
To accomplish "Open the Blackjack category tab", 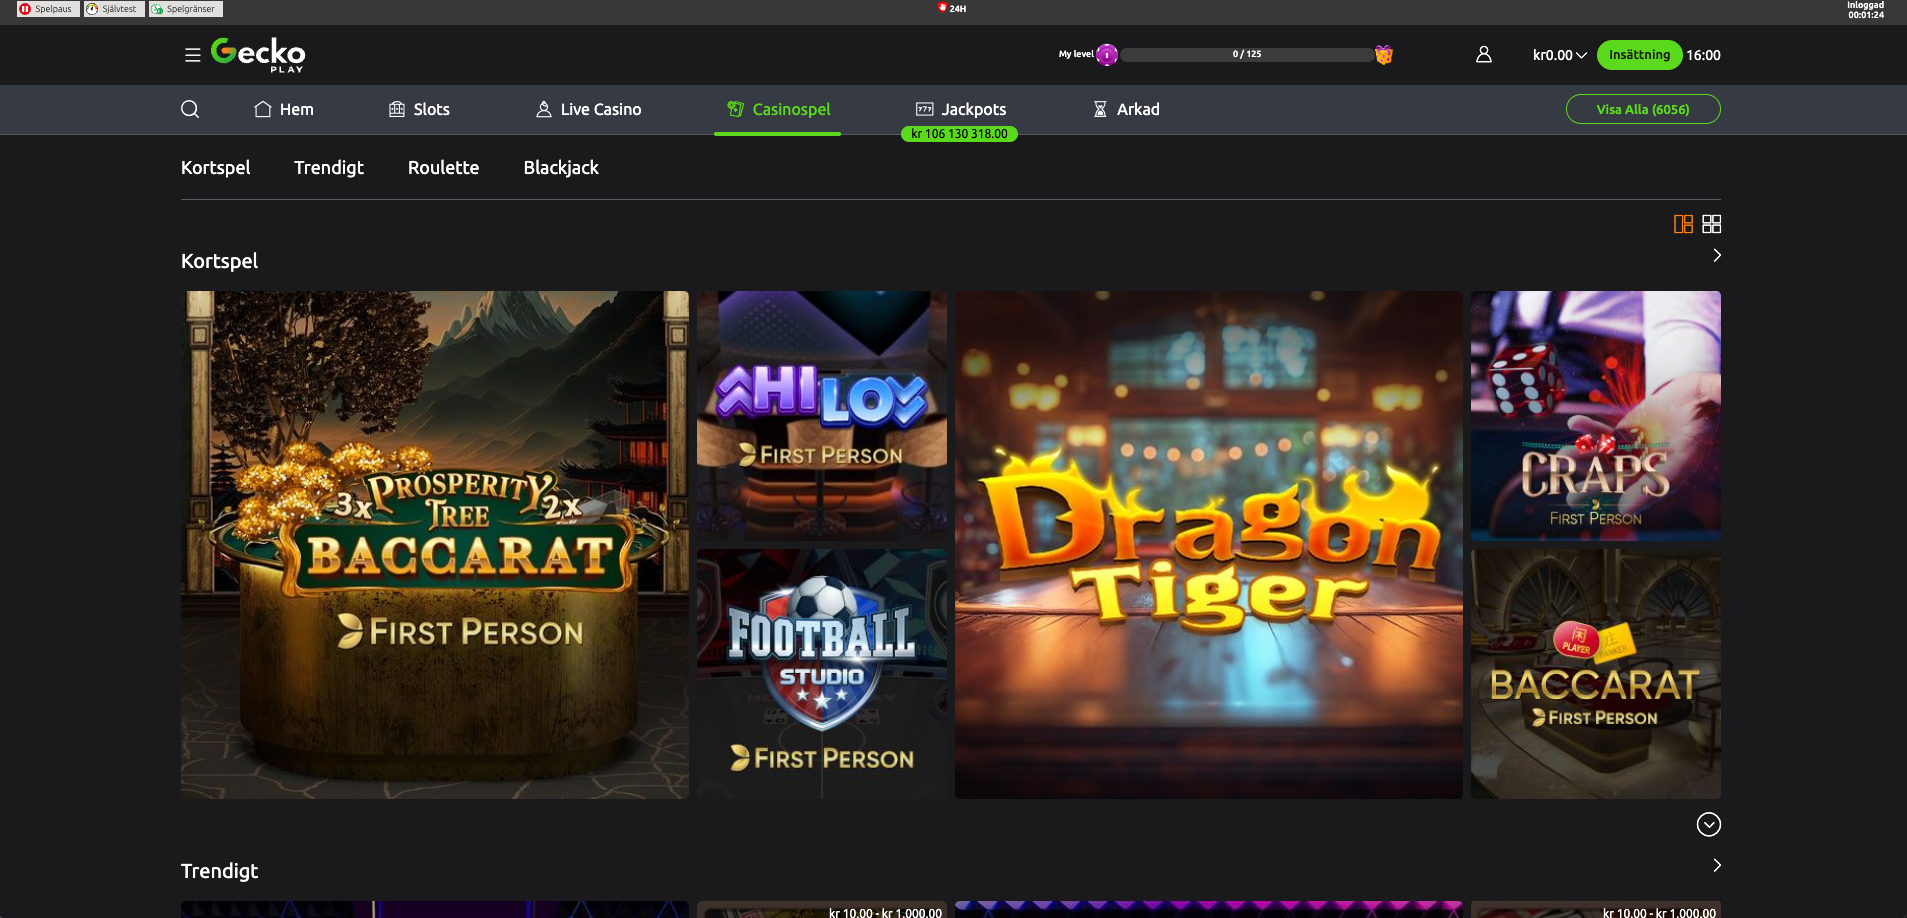I will [561, 167].
